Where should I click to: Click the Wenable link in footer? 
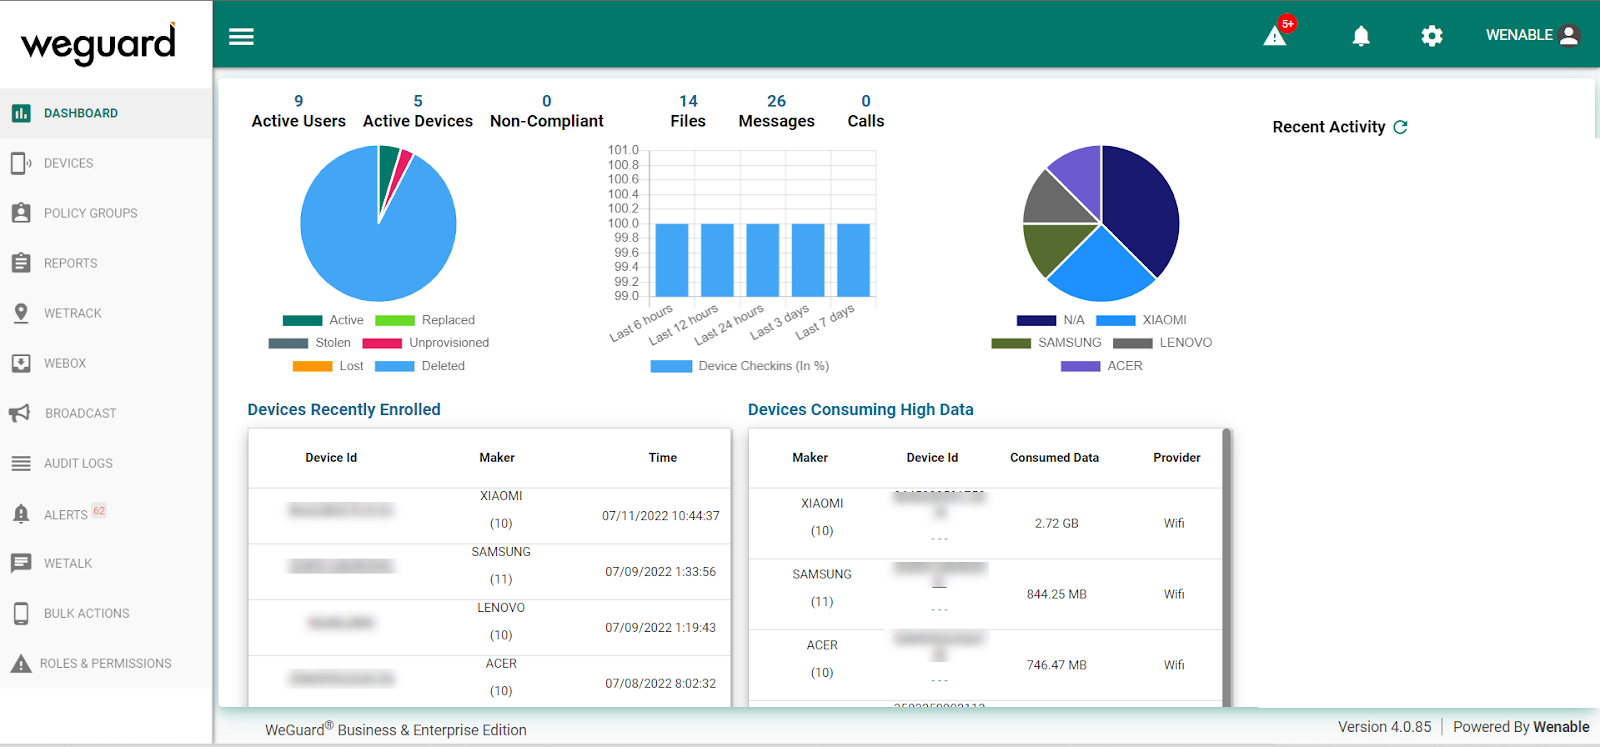(1561, 727)
